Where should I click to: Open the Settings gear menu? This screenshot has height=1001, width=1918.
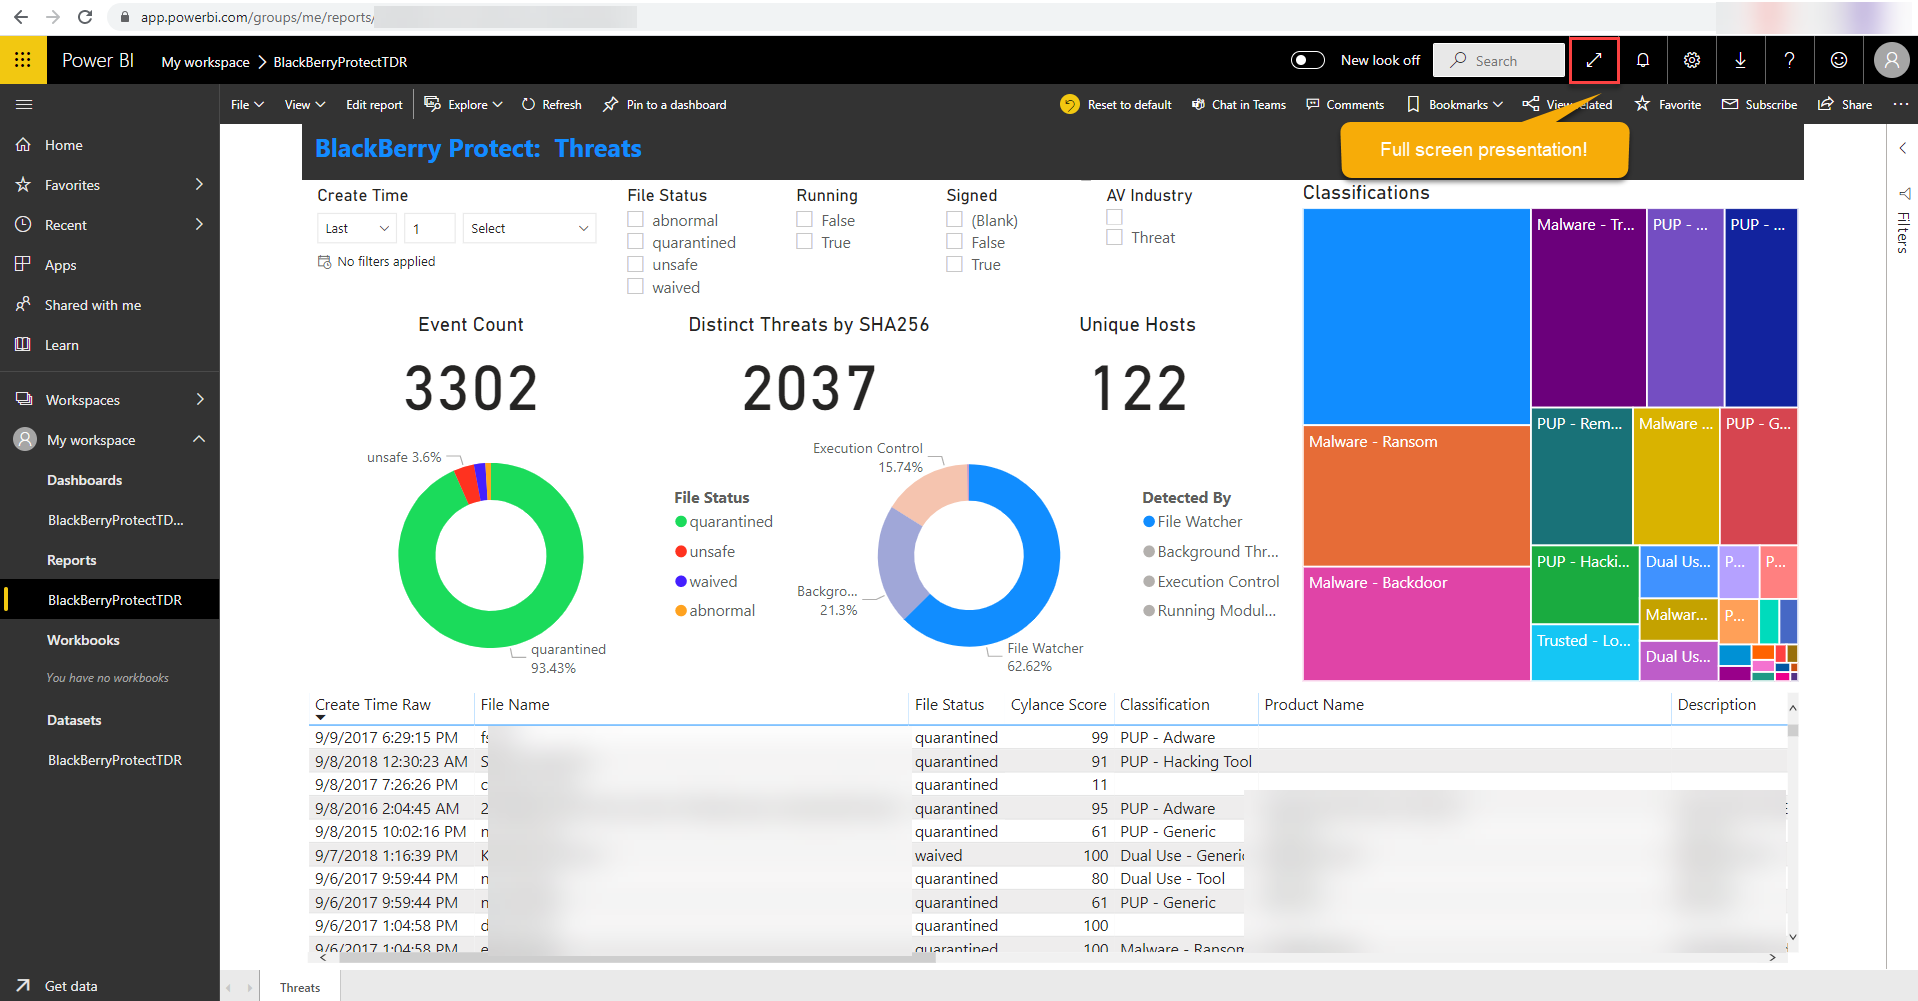(1691, 60)
